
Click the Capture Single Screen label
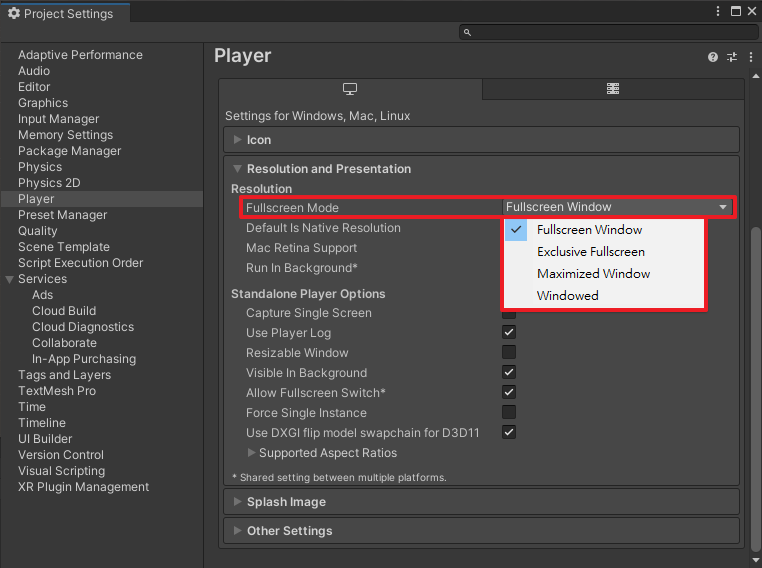pos(309,313)
